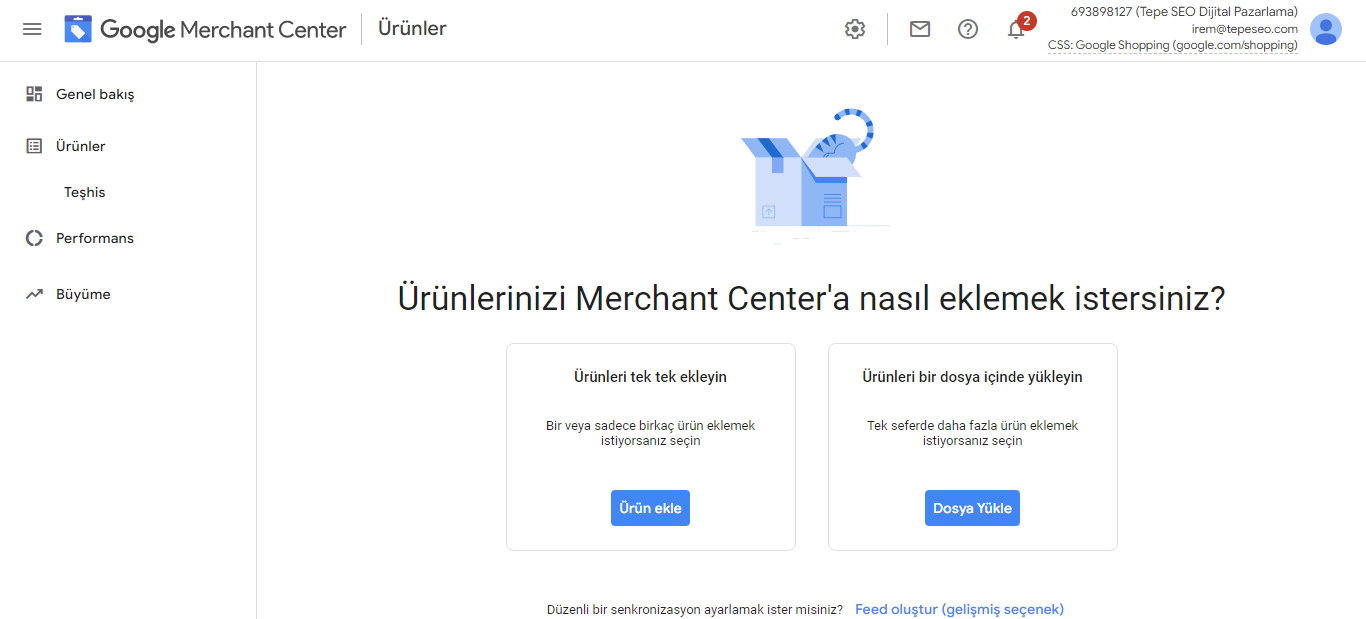Follow the Feed oluştur (gelişmiş seçenek) link

(x=959, y=609)
